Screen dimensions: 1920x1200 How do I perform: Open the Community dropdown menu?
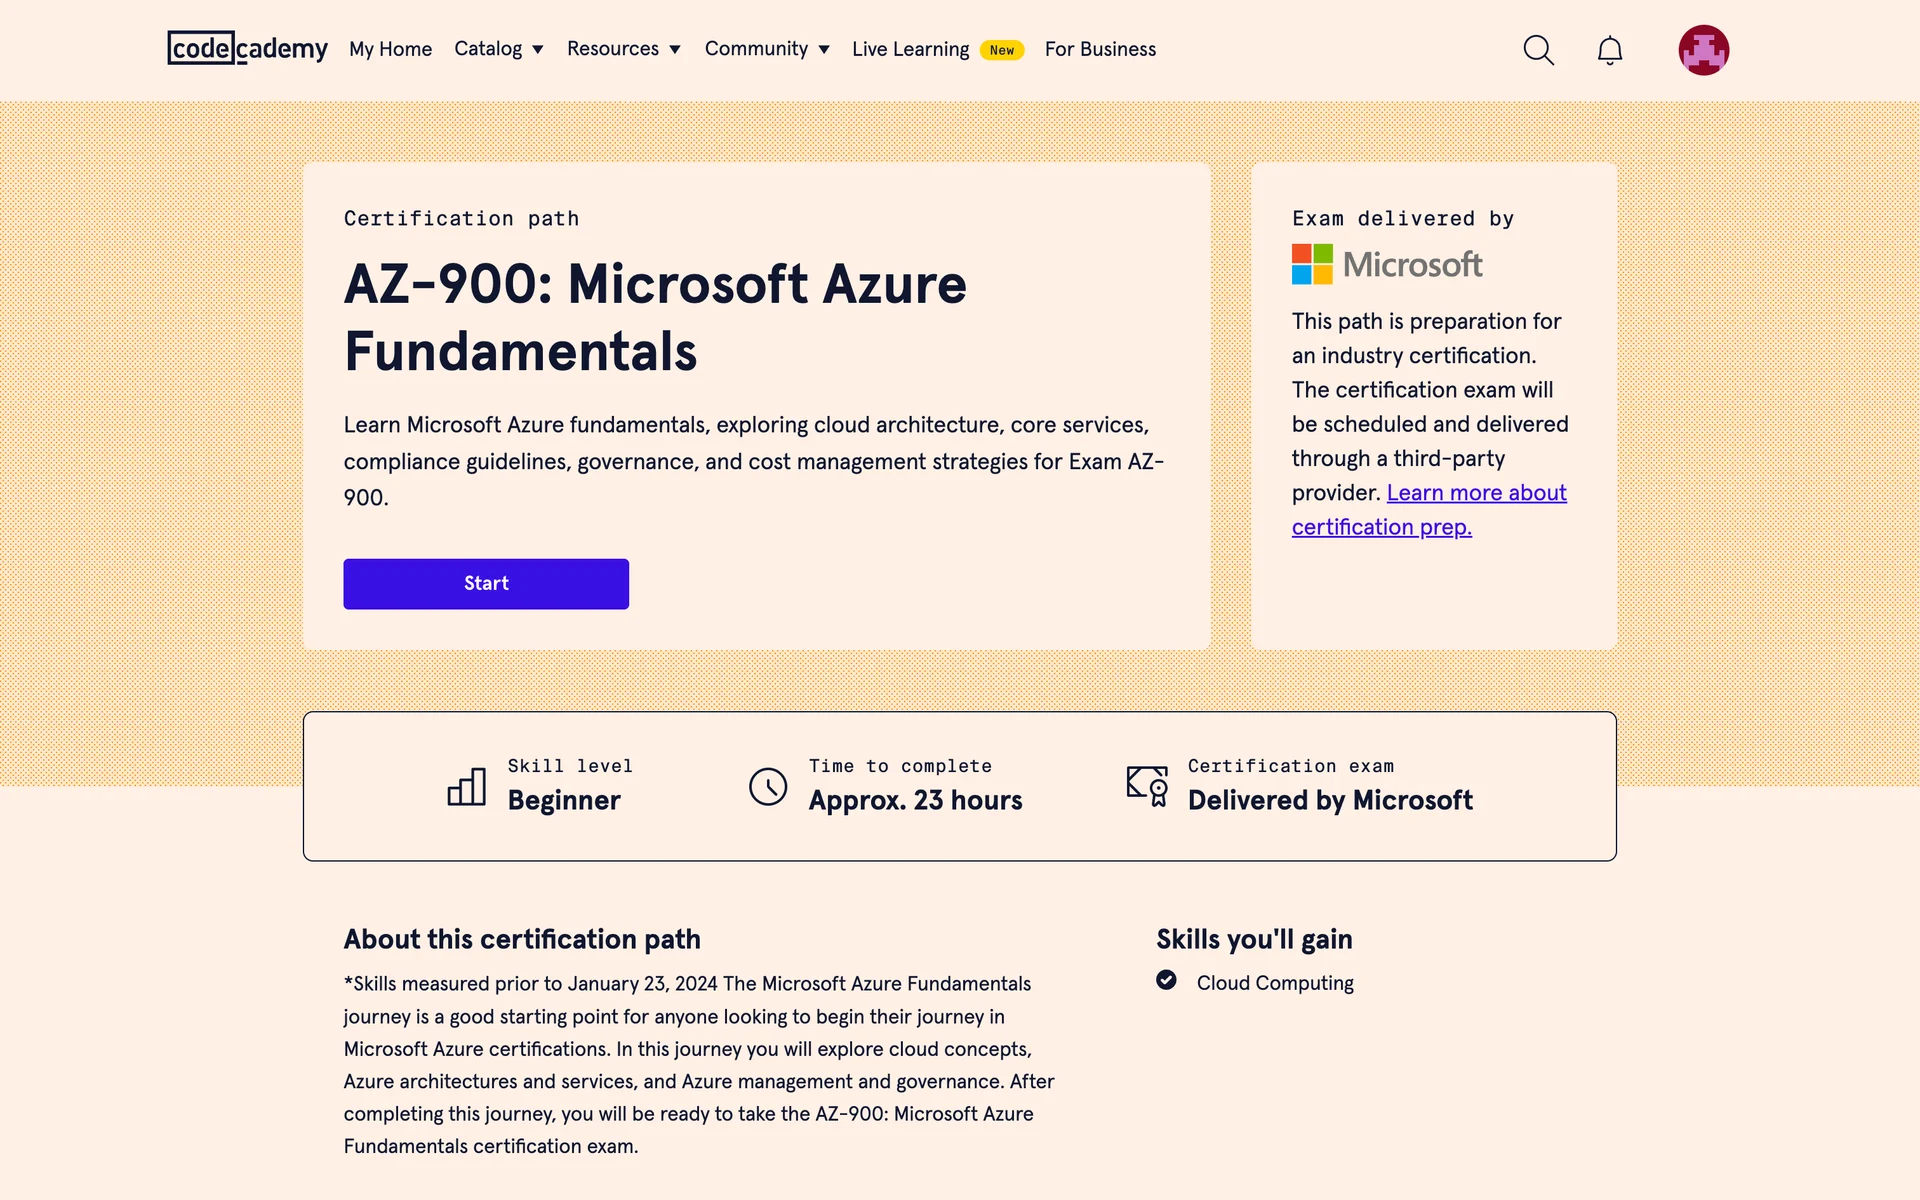(x=766, y=49)
